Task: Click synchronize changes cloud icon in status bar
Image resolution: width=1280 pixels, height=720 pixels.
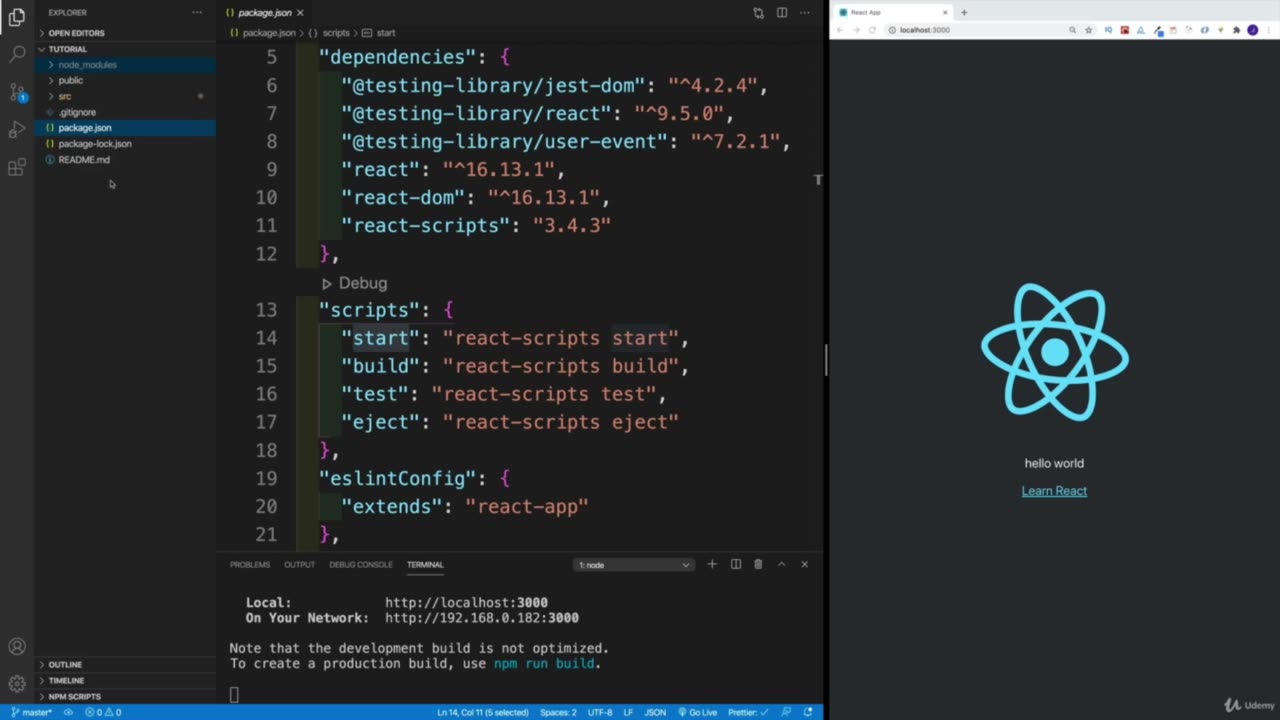Action: (x=68, y=712)
